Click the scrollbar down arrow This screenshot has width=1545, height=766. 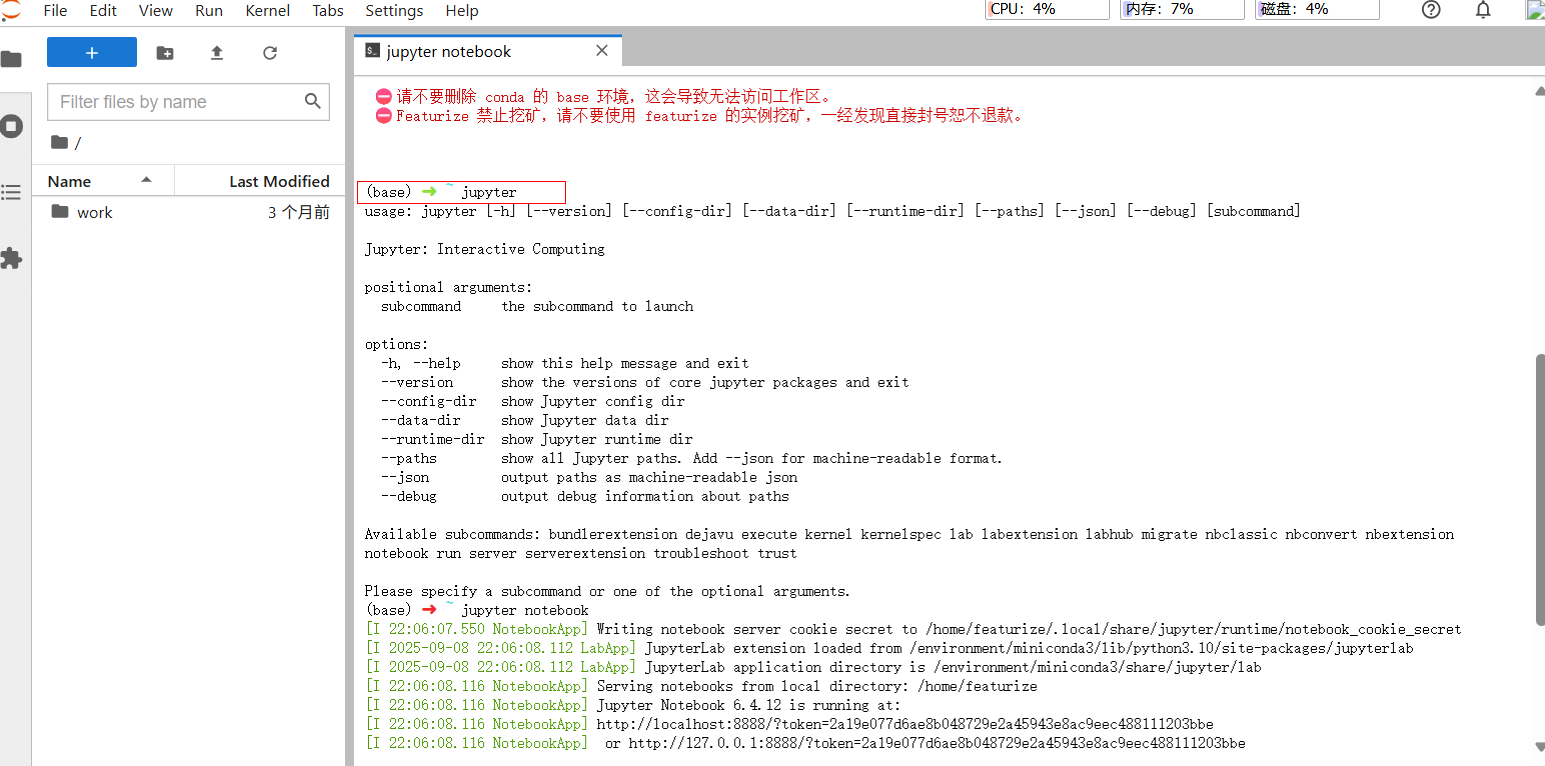click(1540, 745)
